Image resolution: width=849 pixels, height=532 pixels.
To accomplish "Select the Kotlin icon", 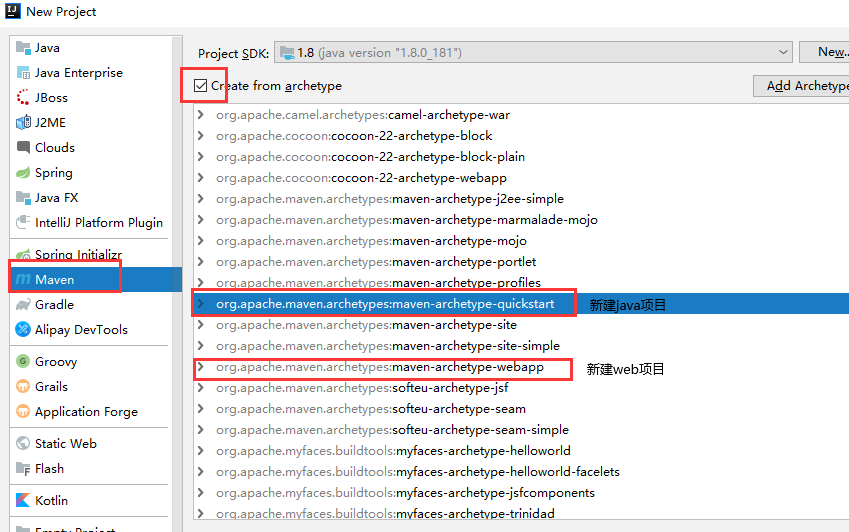I will click(x=23, y=500).
